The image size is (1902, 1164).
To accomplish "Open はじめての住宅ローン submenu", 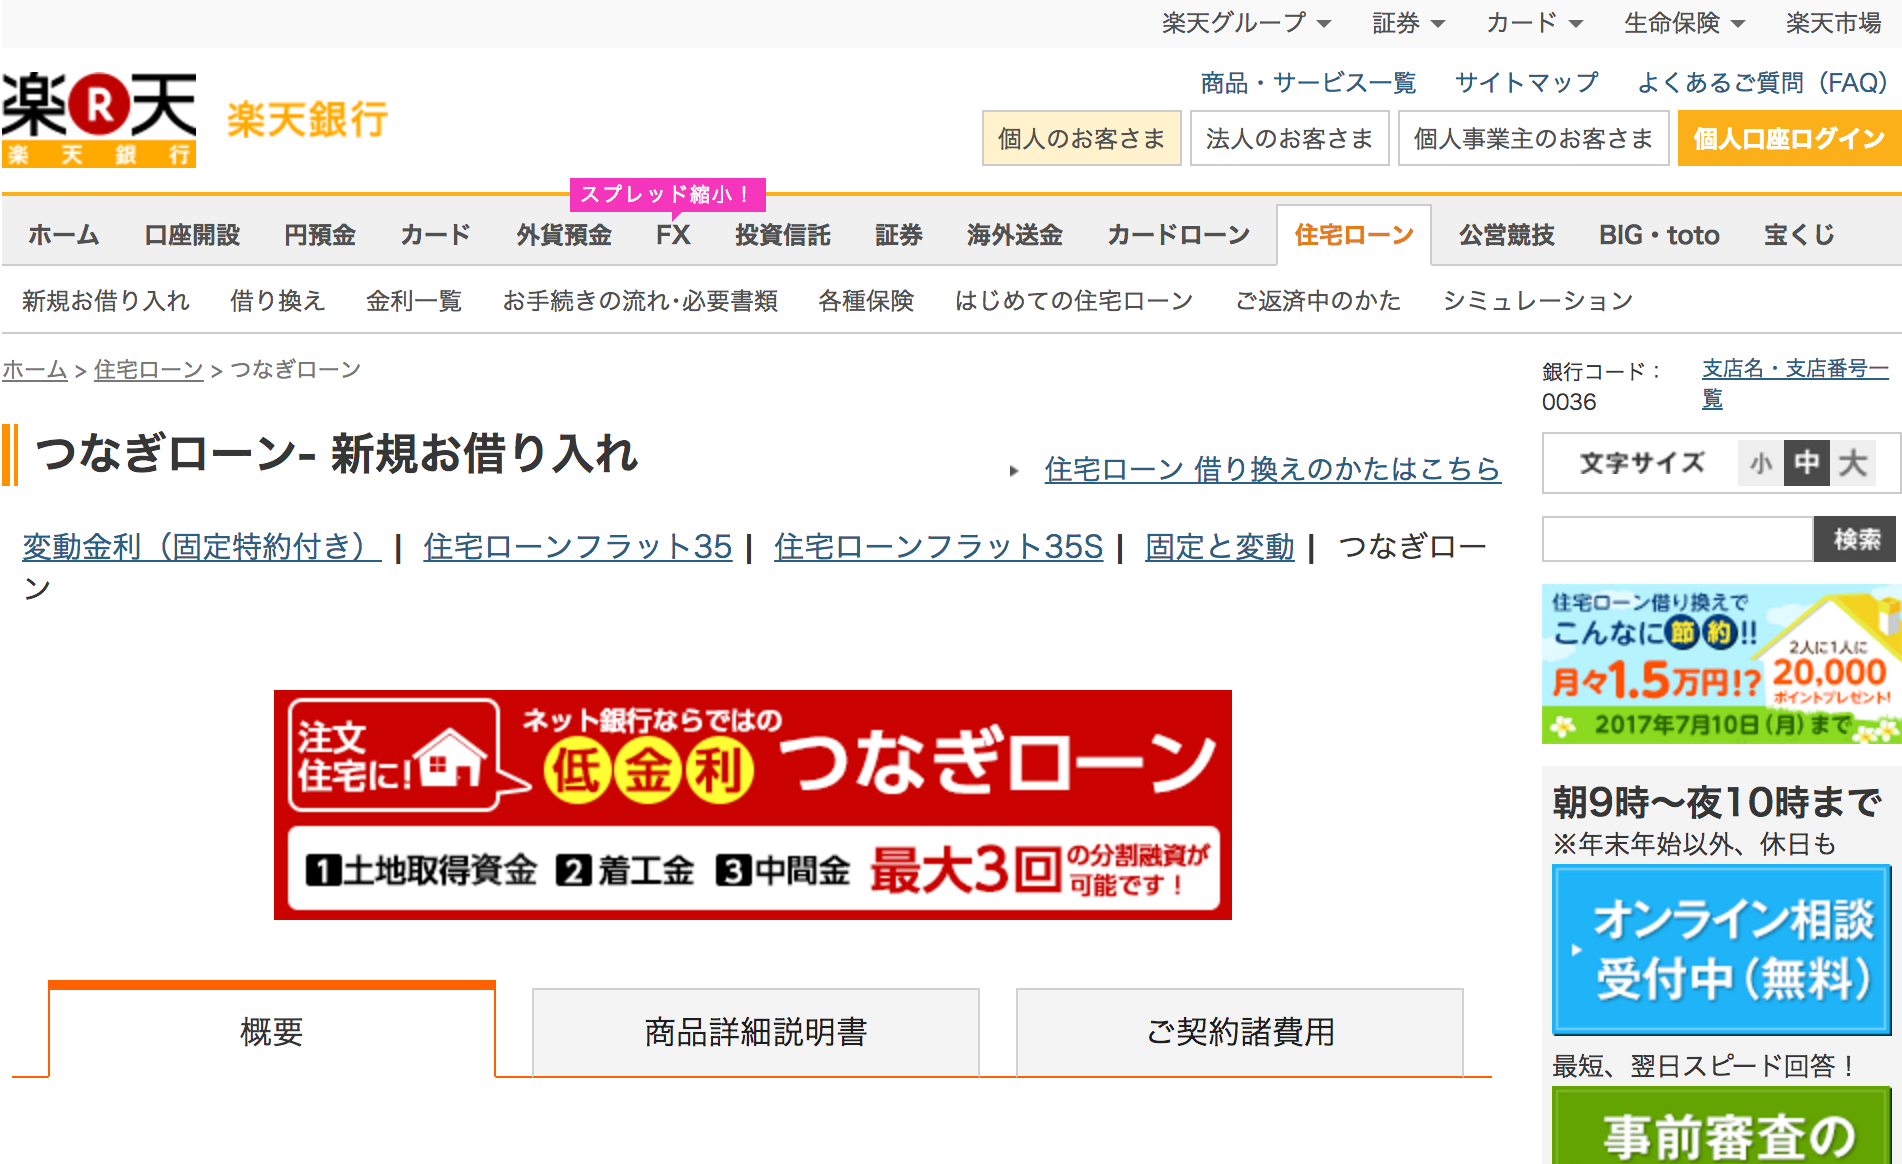I will click(1074, 300).
